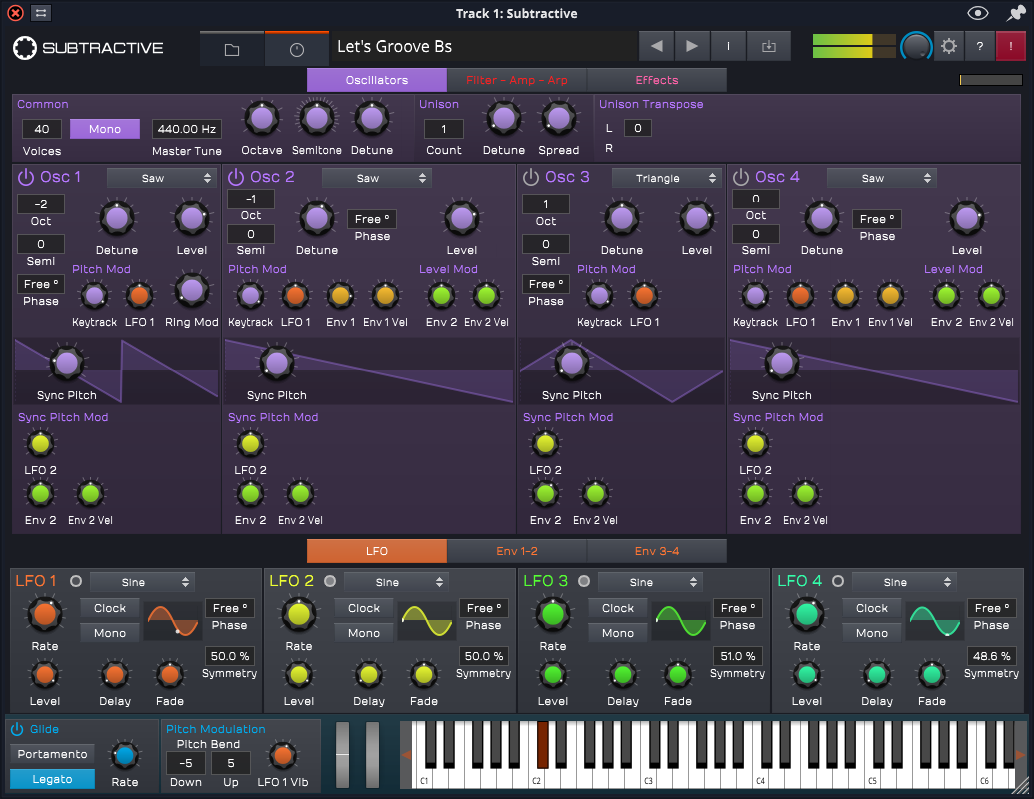Save the preset with download icon

pyautogui.click(x=769, y=46)
